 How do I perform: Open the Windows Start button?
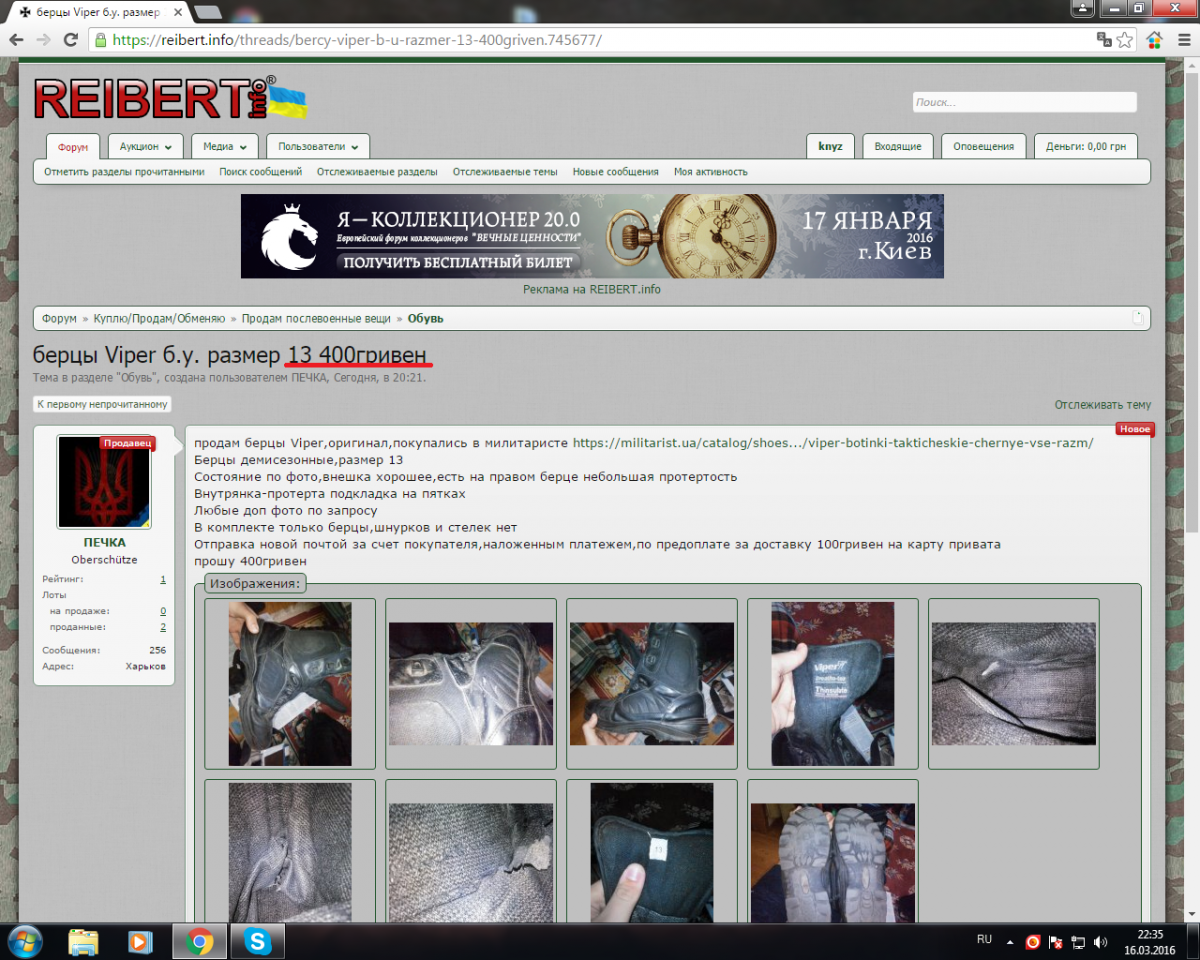[x=24, y=941]
